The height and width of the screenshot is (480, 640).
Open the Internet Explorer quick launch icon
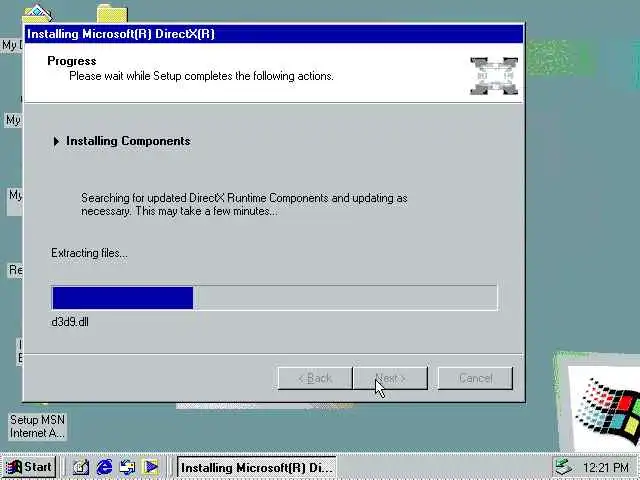104,467
